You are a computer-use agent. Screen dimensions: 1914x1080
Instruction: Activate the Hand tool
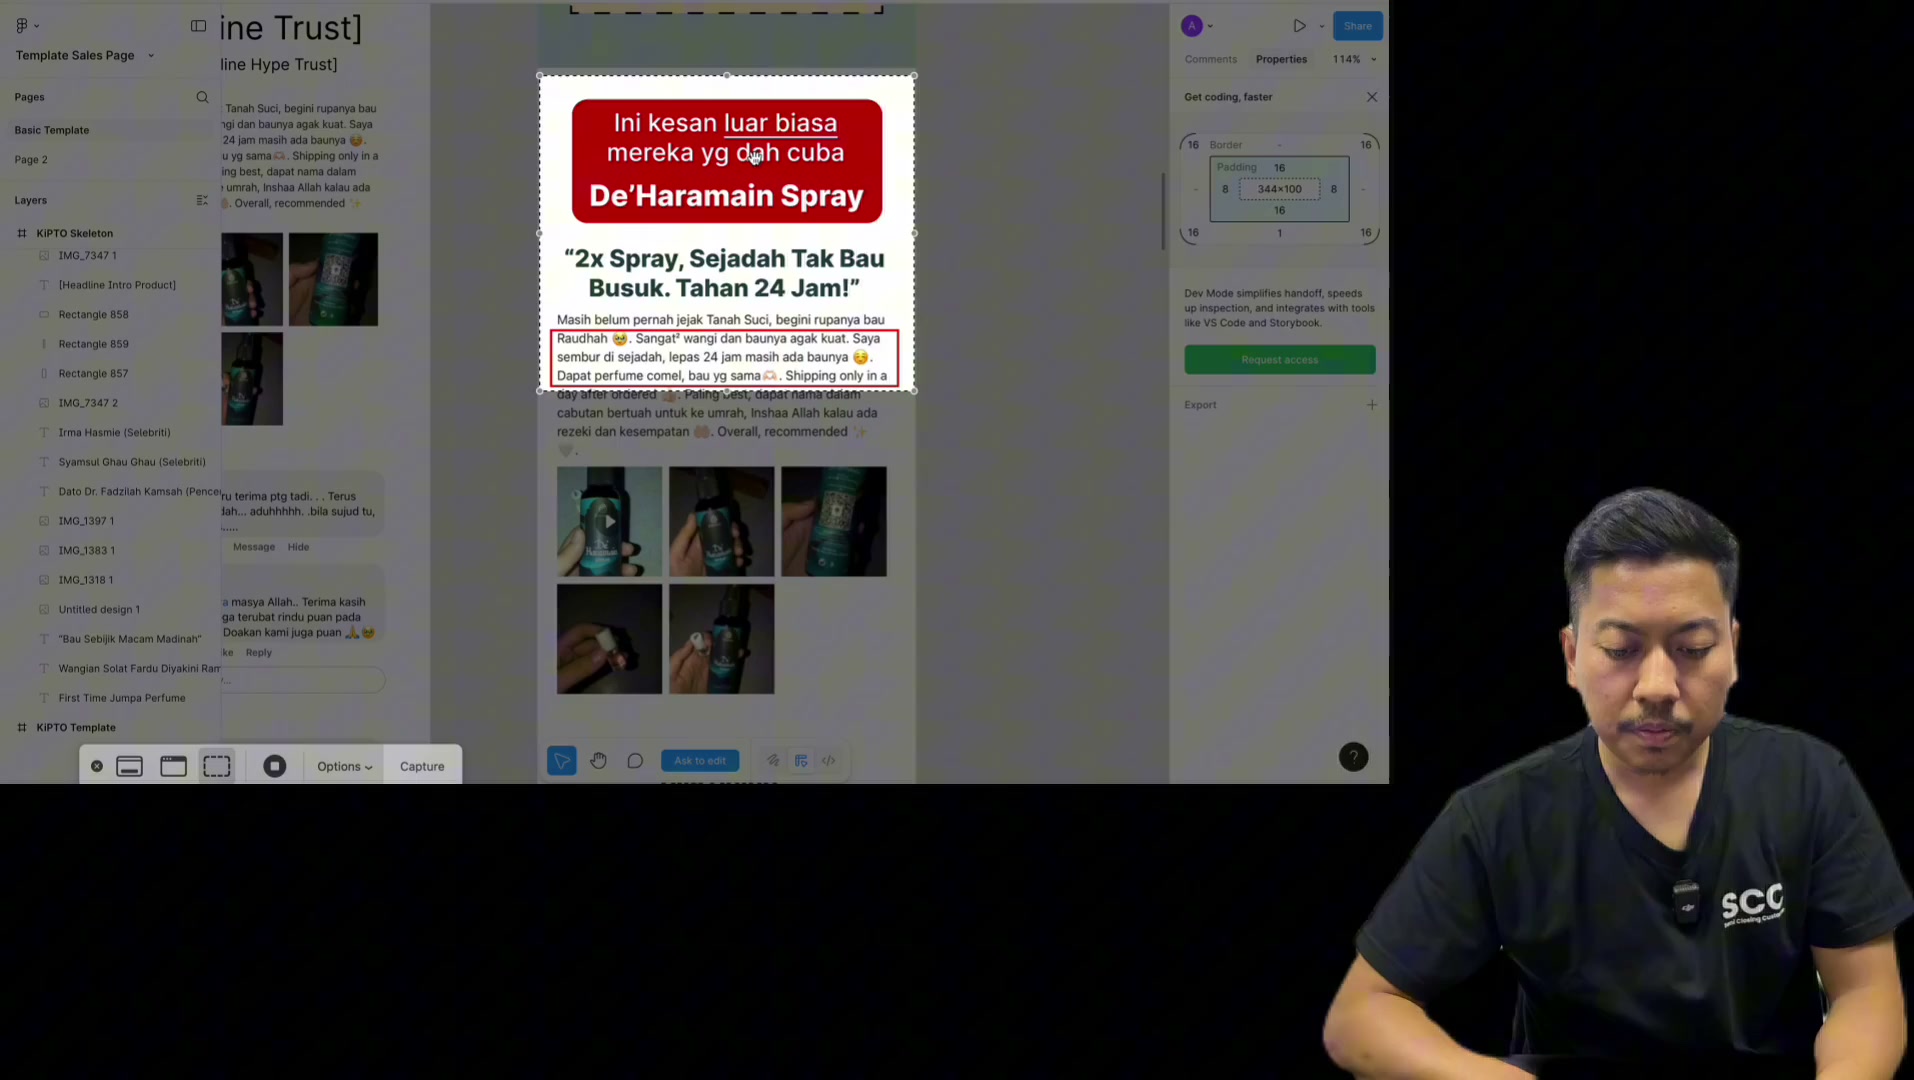click(598, 761)
